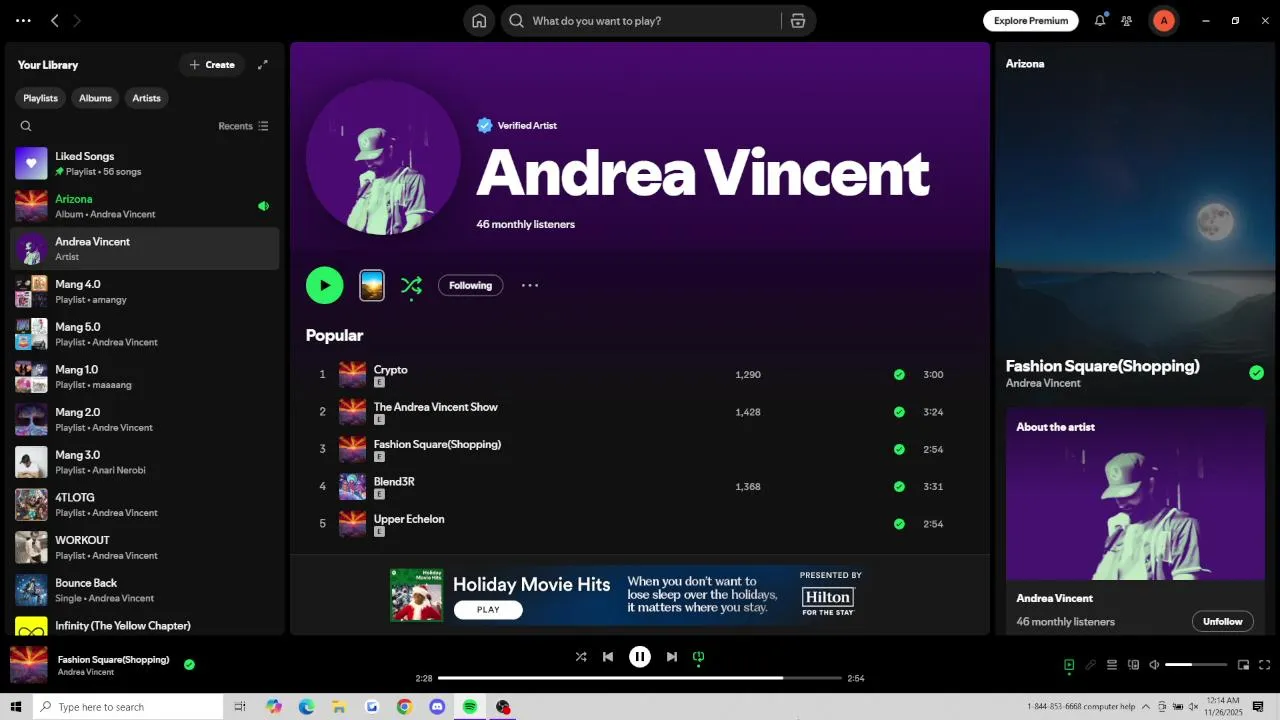The width and height of the screenshot is (1280, 720).
Task: Open the user profile avatar
Action: 1164,20
